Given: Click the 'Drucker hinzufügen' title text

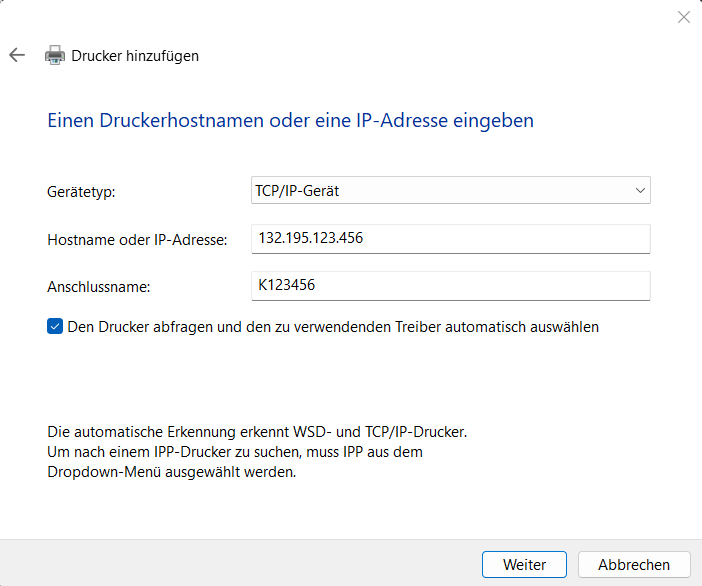Looking at the screenshot, I should pyautogui.click(x=135, y=56).
